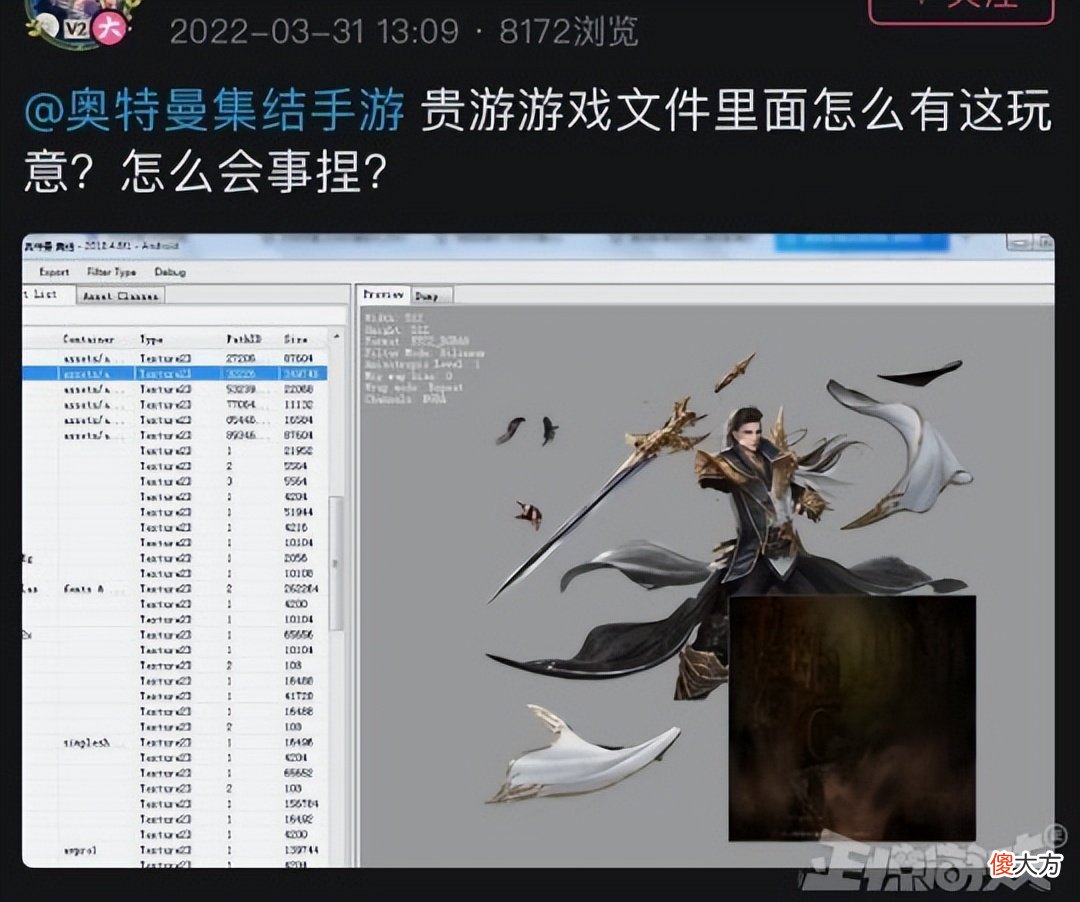Viewport: 1080px width, 902px height.
Task: Click the V2 level badge by the avatar
Action: click(76, 28)
